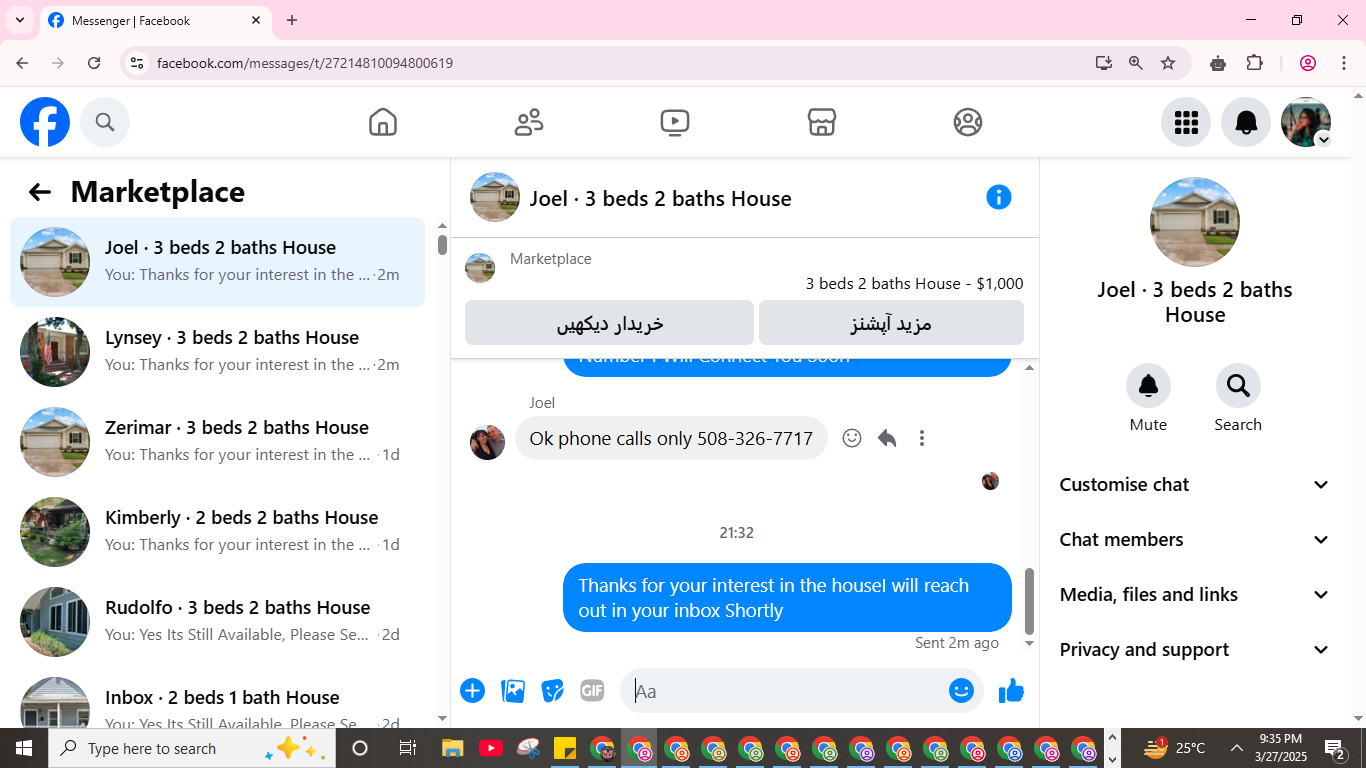The image size is (1366, 768).
Task: Open Joel's 3 beds 2 baths House chat
Action: pyautogui.click(x=217, y=262)
